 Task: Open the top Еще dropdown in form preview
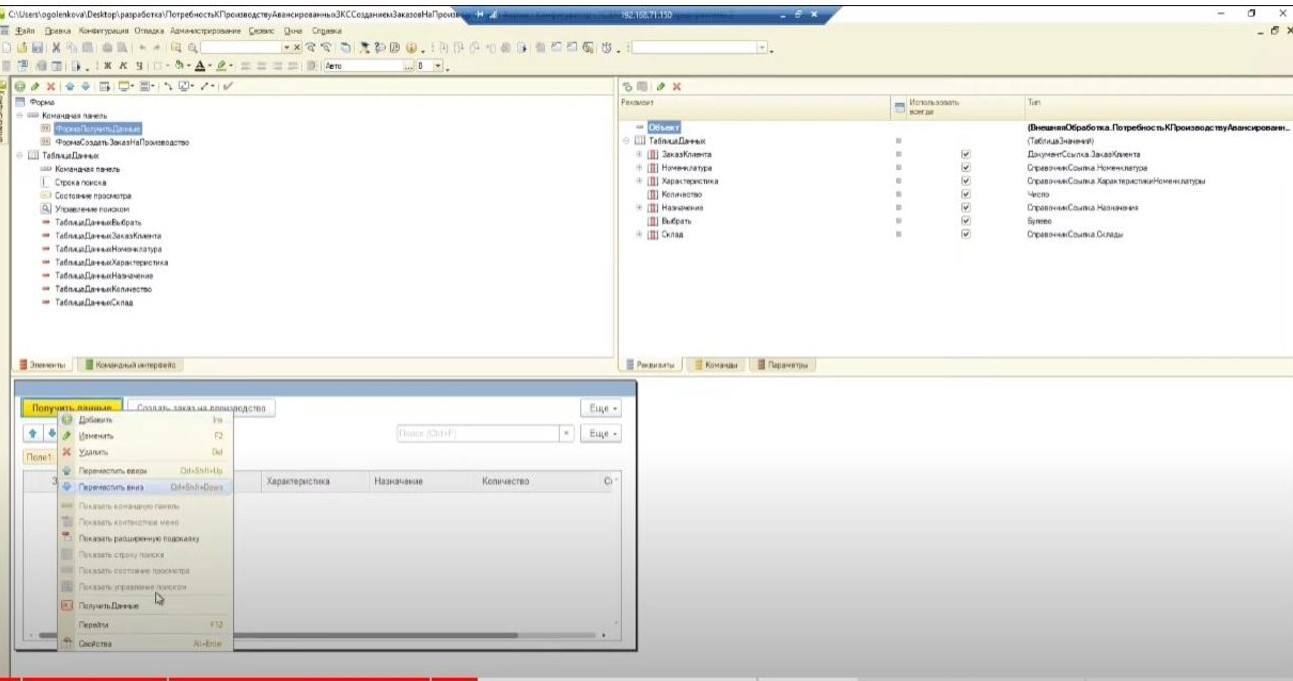(601, 408)
